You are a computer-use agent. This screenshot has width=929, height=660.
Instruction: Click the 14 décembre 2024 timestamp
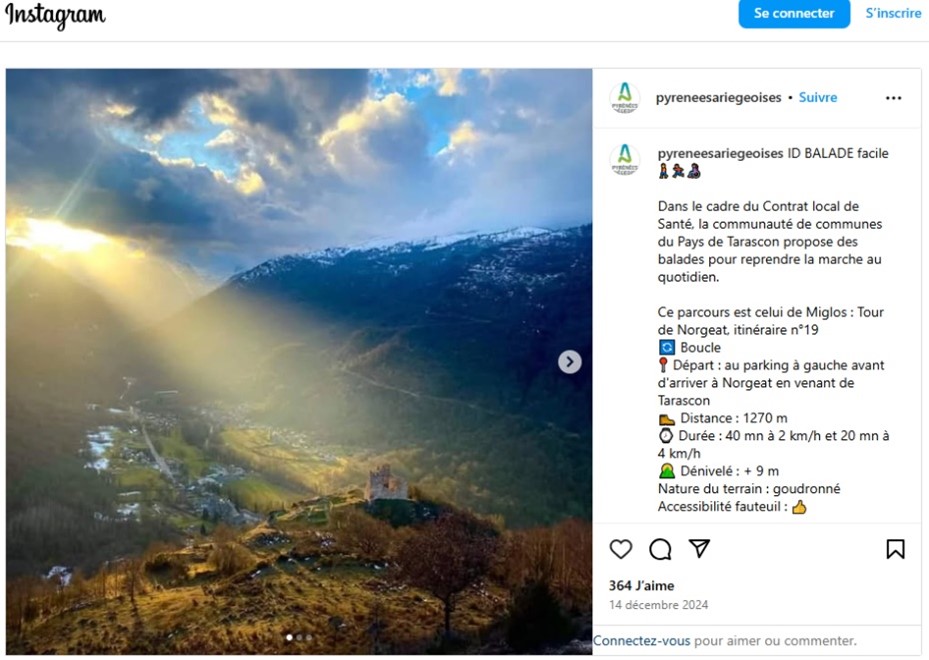(x=660, y=605)
